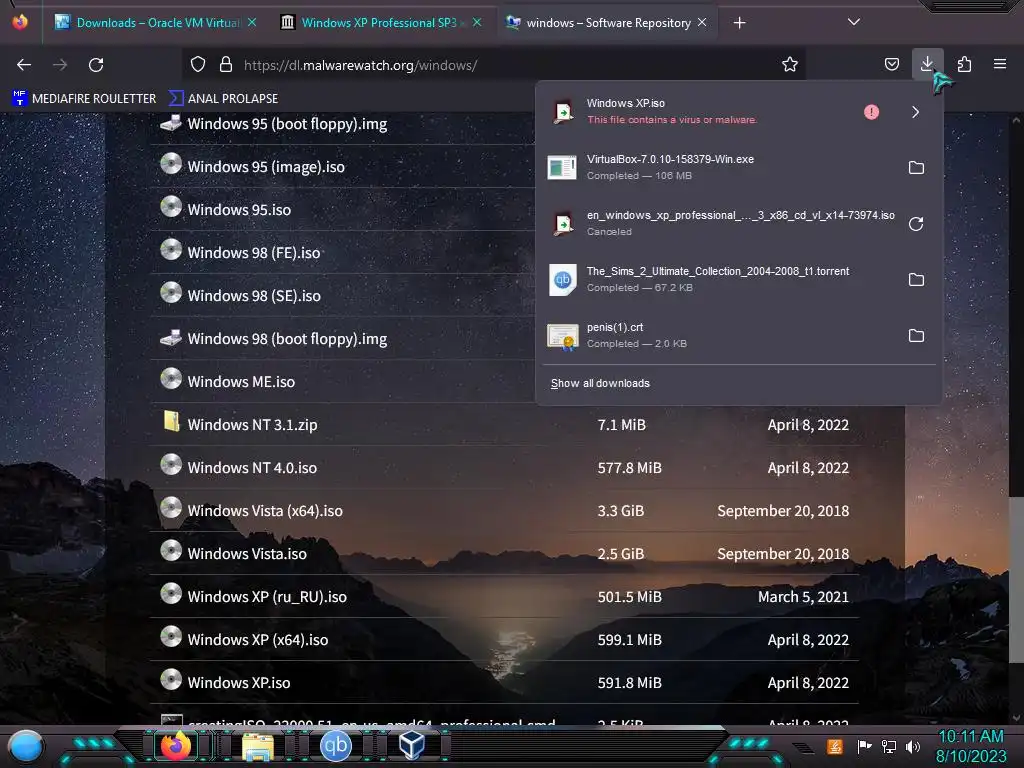Switch to Downloads – Oracle VM VirtualBox tab

coord(158,23)
